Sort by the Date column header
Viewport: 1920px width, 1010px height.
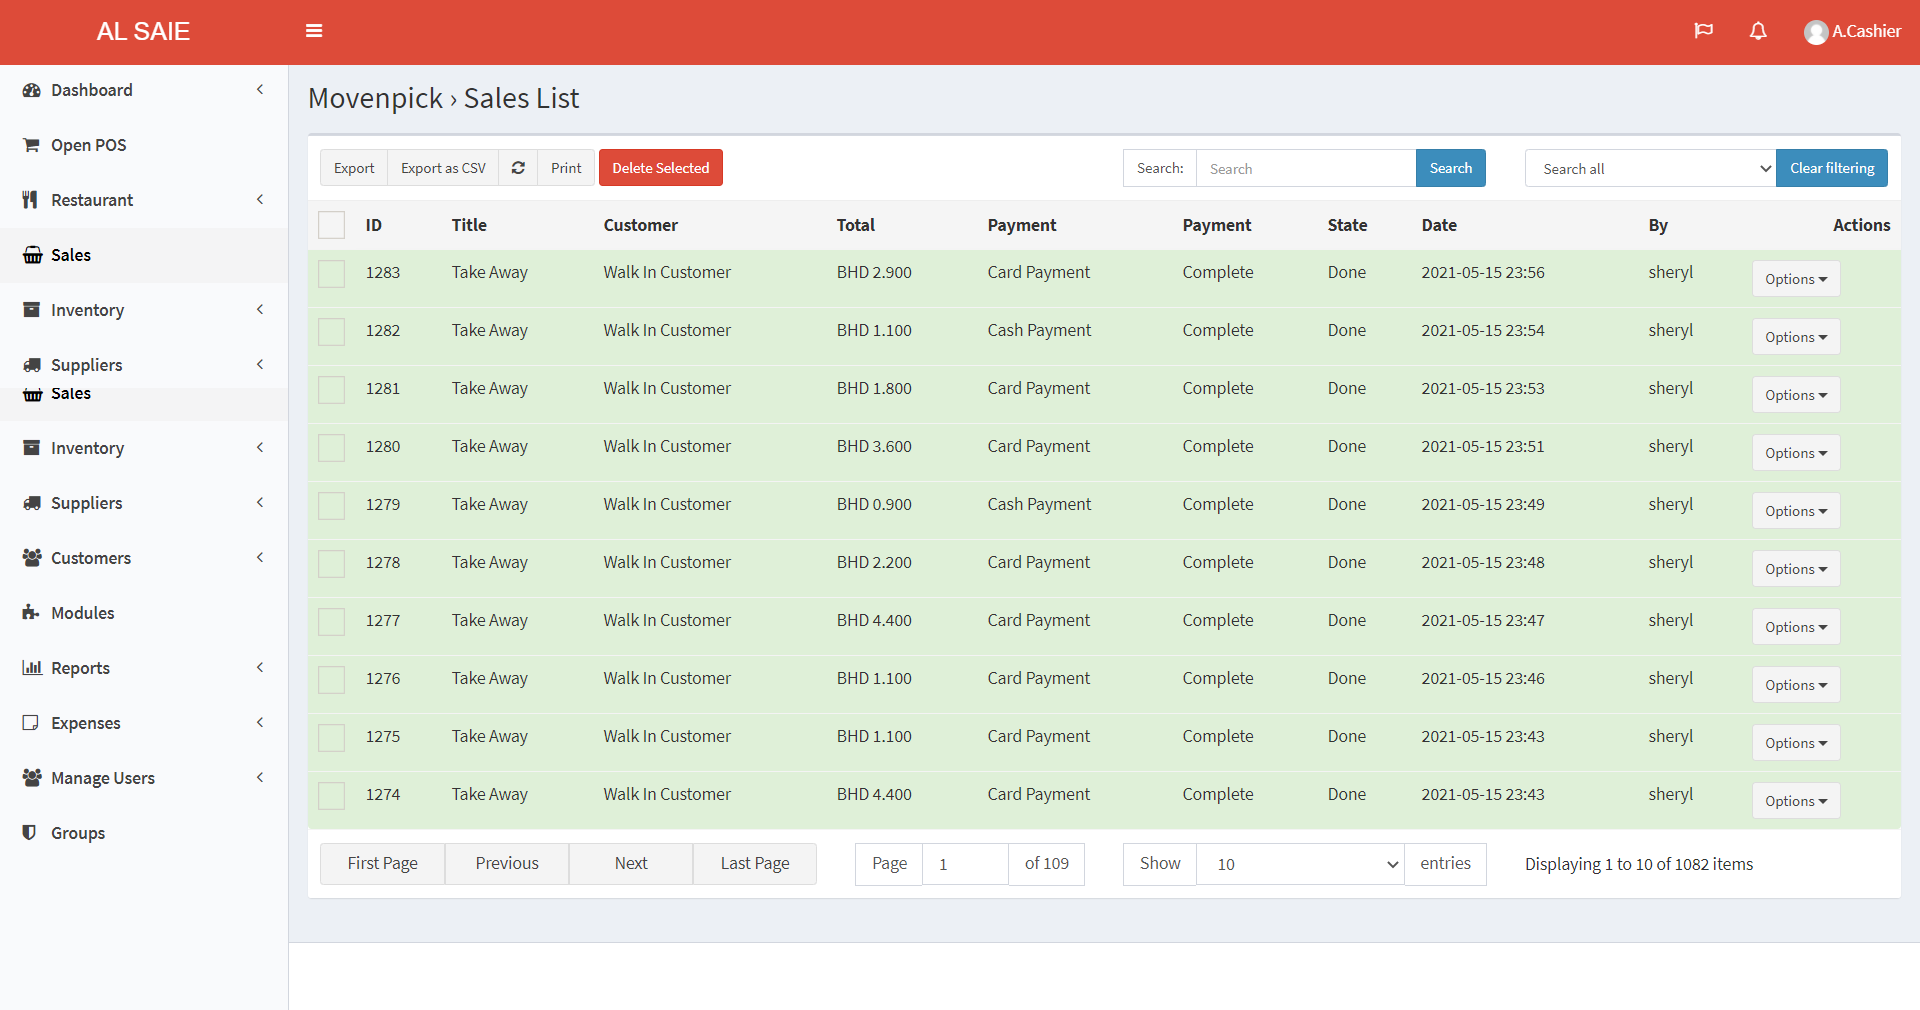tap(1439, 225)
